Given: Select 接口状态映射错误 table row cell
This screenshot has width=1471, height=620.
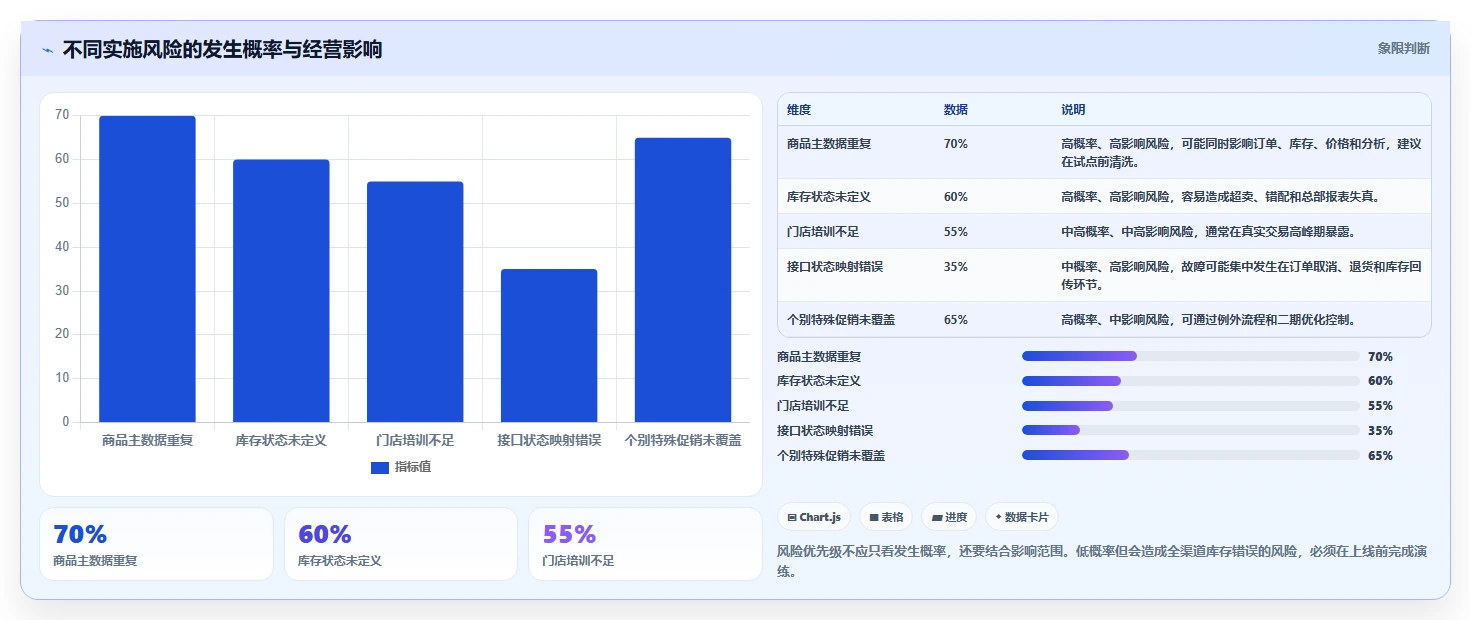Looking at the screenshot, I should (x=835, y=267).
